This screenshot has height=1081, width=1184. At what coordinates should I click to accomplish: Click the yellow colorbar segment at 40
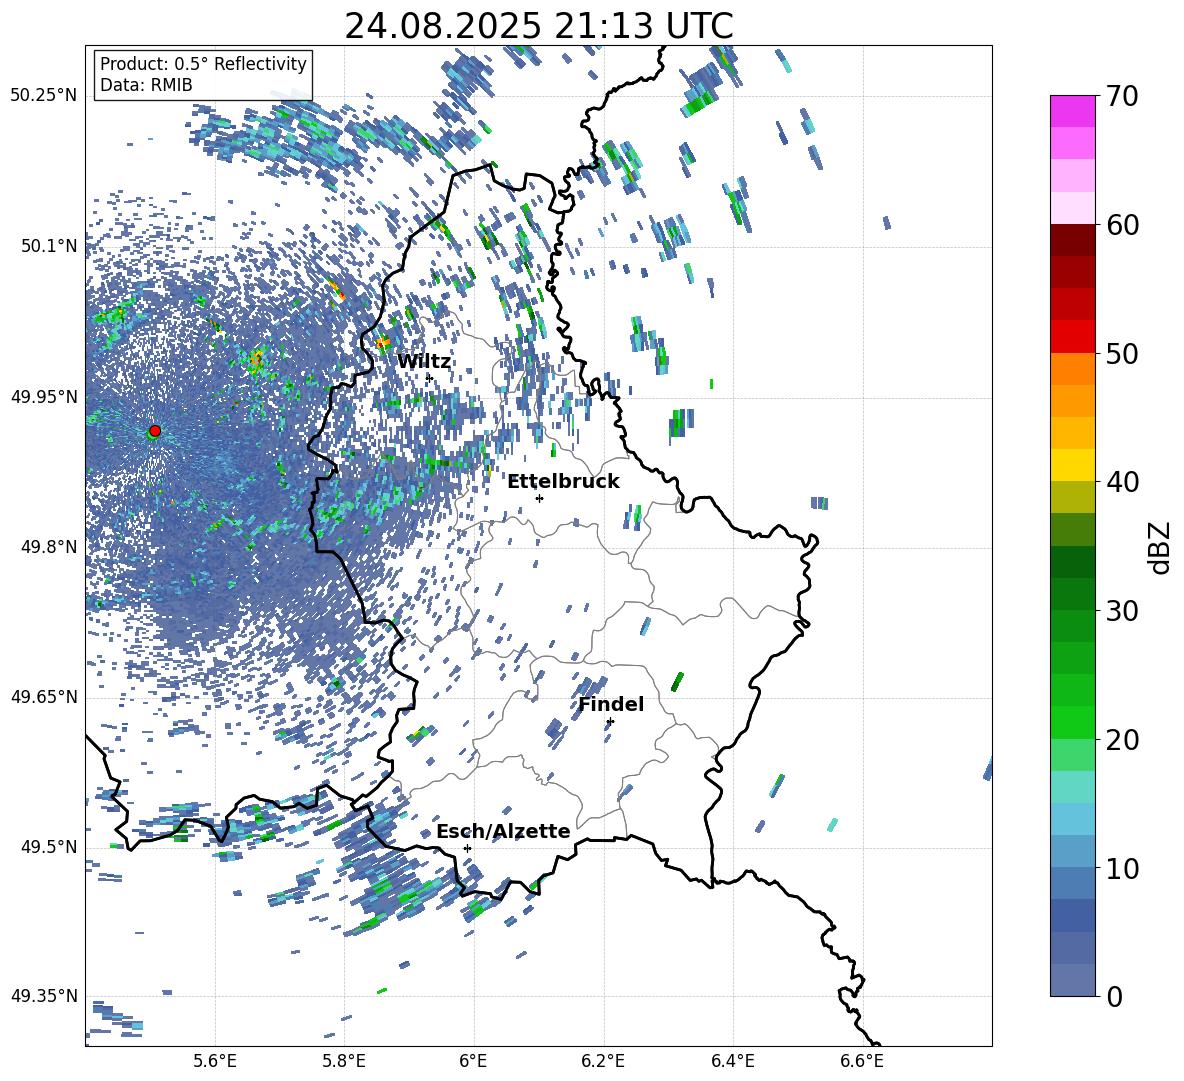pyautogui.click(x=1072, y=465)
